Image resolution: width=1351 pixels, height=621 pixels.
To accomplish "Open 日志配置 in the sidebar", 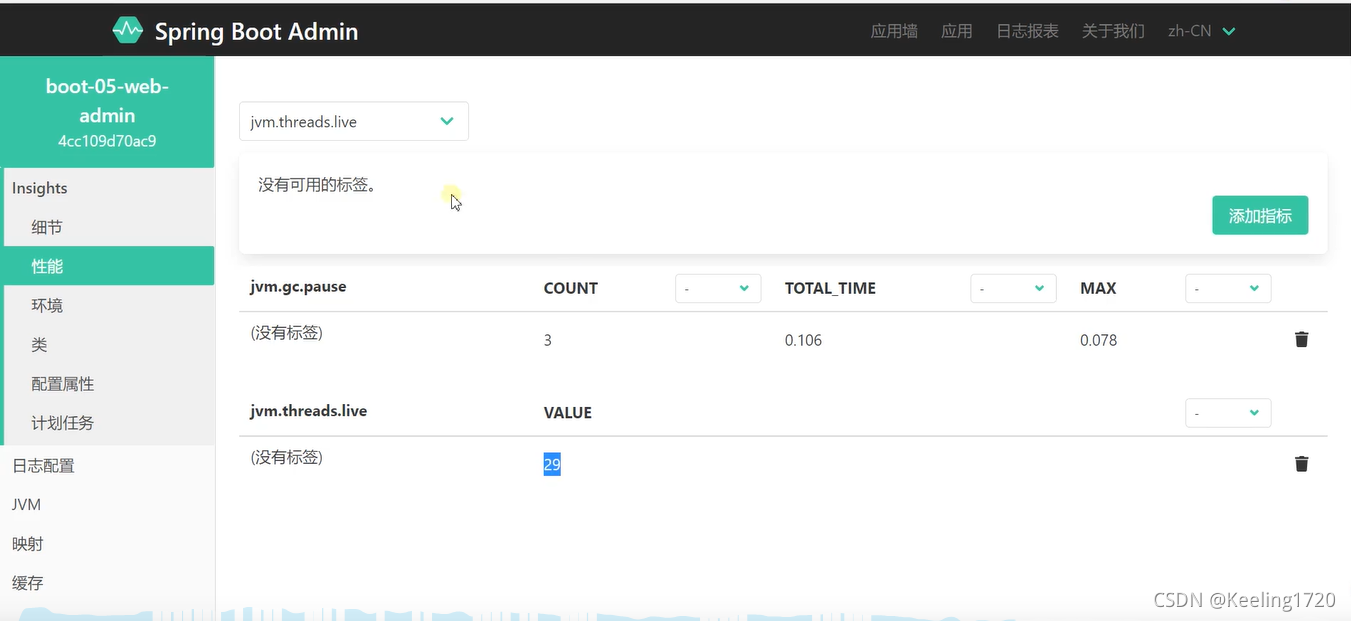I will [107, 465].
